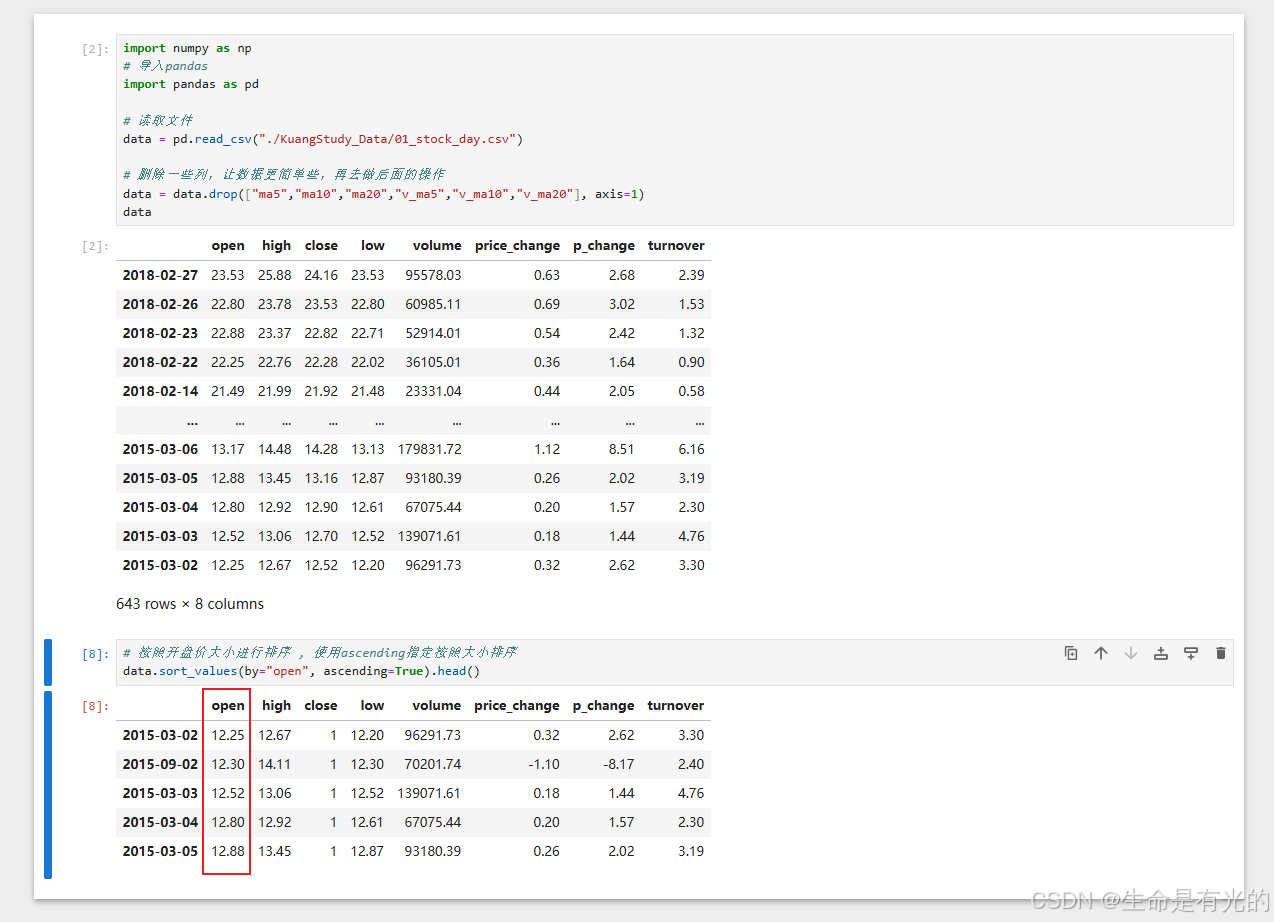Click the 2018-02-14 row label

(160, 391)
